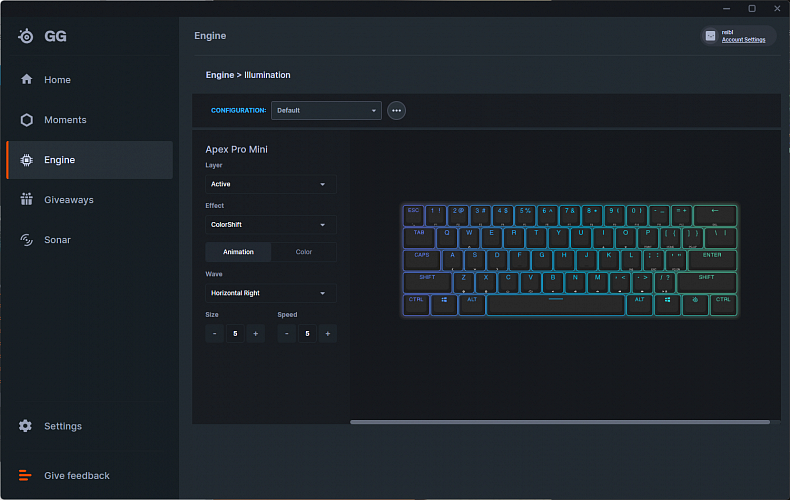Select the Z key on keyboard preview
Viewport: 790px width, 500px height.
click(x=464, y=282)
